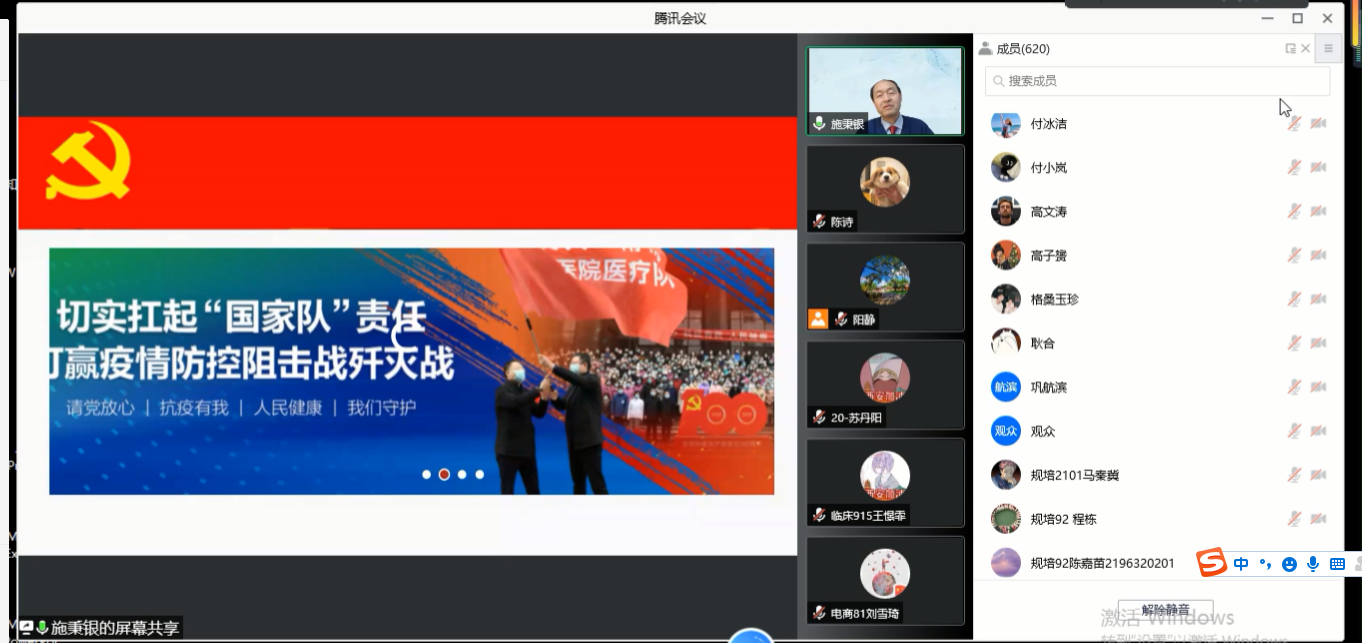Toggle camera for 付冰洁
The height and width of the screenshot is (643, 1362).
pos(1318,123)
